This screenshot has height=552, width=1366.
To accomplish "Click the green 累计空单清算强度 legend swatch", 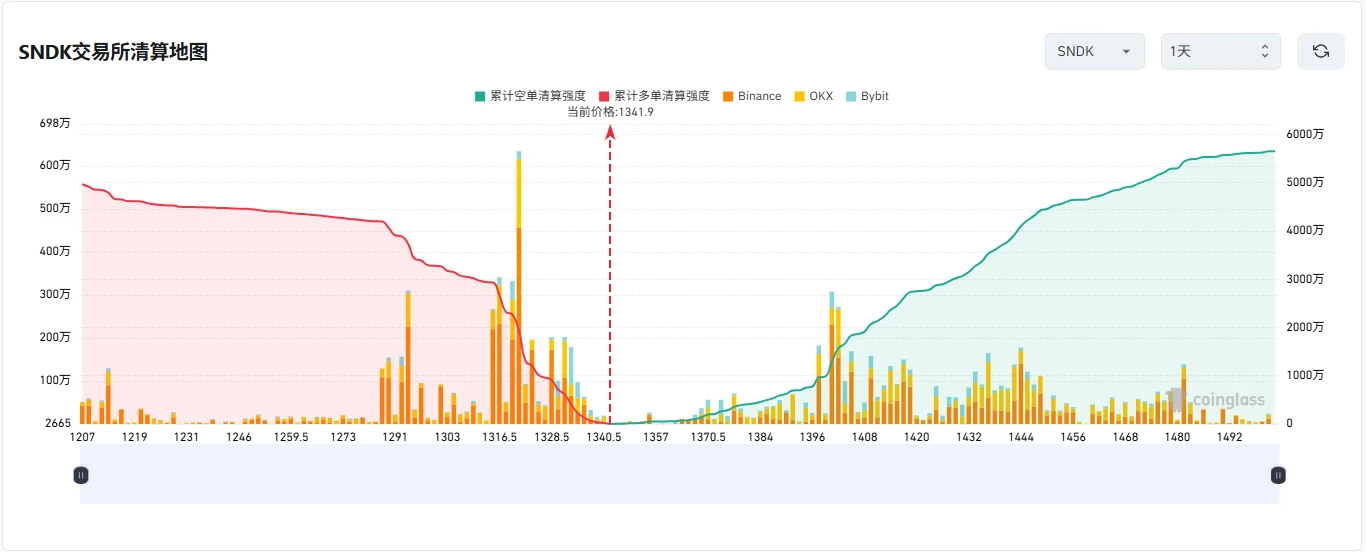I will (x=480, y=96).
